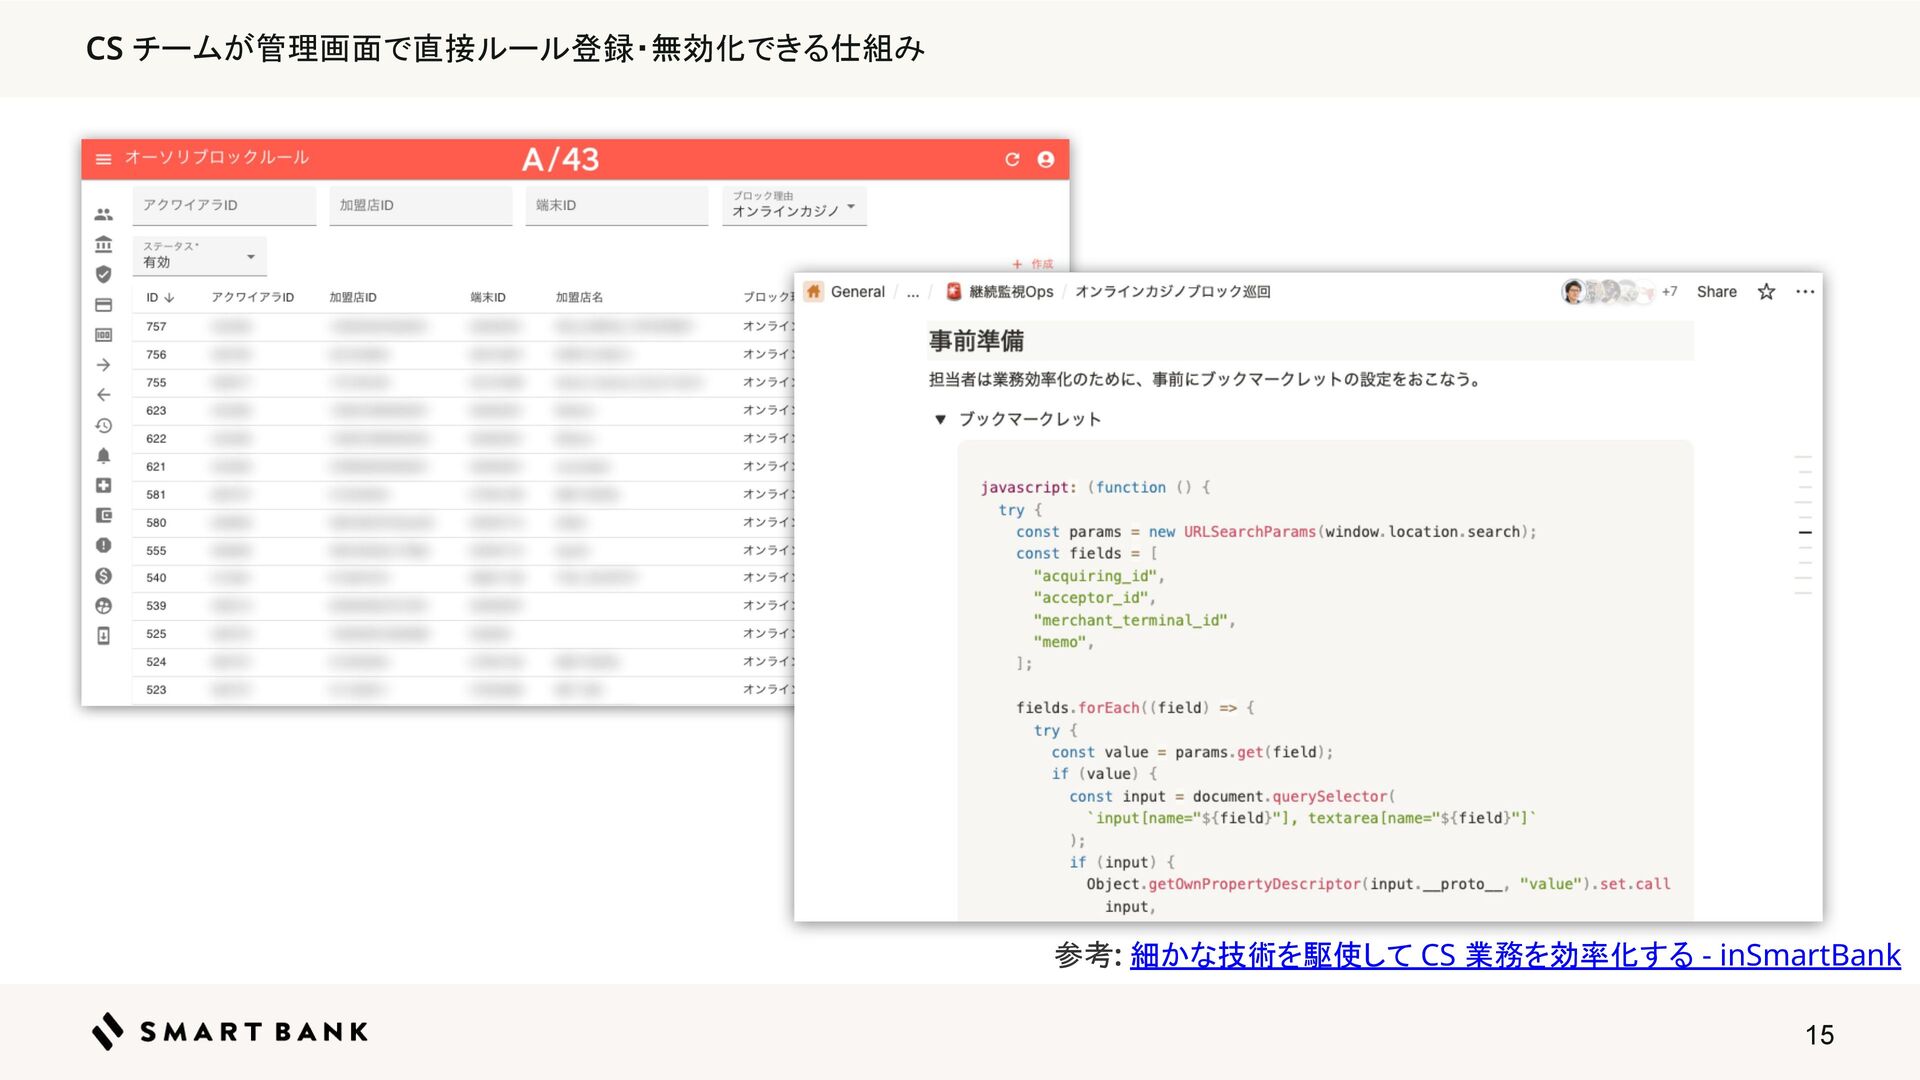Click the Share button
Screen dimensions: 1920x1080
[1716, 292]
